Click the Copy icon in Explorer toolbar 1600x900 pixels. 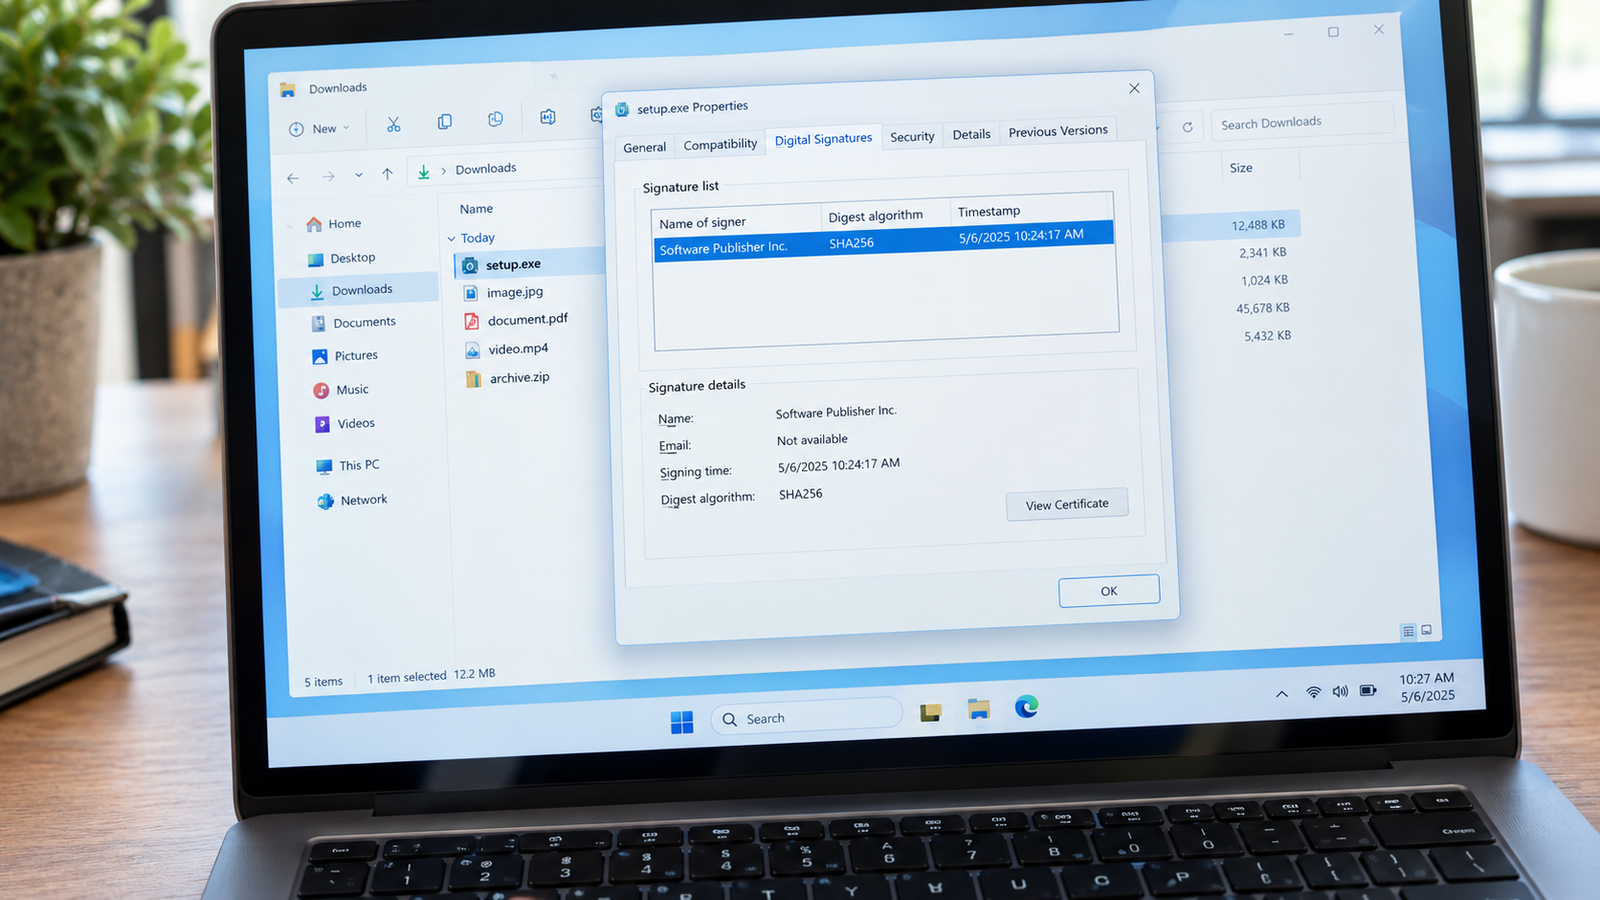pyautogui.click(x=444, y=122)
